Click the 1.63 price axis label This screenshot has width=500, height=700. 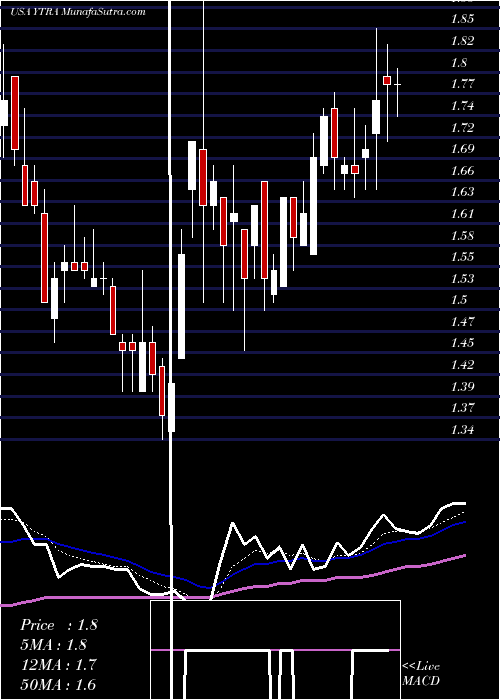(462, 192)
